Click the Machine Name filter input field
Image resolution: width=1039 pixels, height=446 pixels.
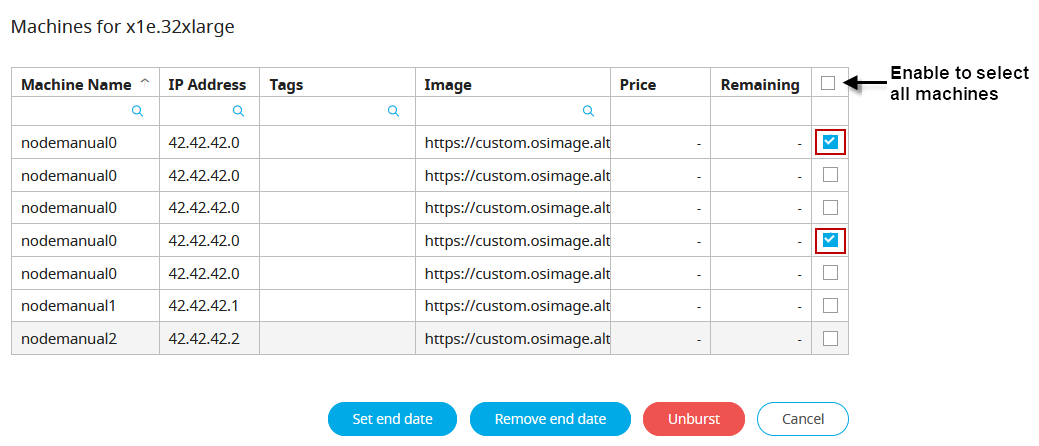pos(75,111)
